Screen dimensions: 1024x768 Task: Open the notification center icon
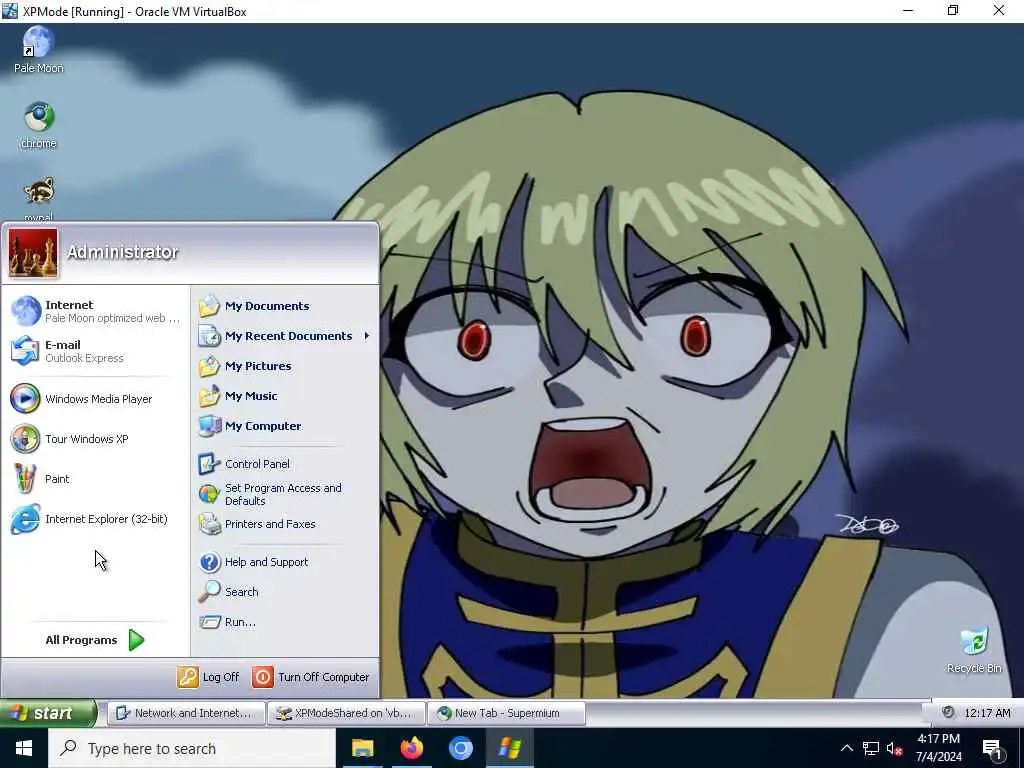pyautogui.click(x=992, y=748)
